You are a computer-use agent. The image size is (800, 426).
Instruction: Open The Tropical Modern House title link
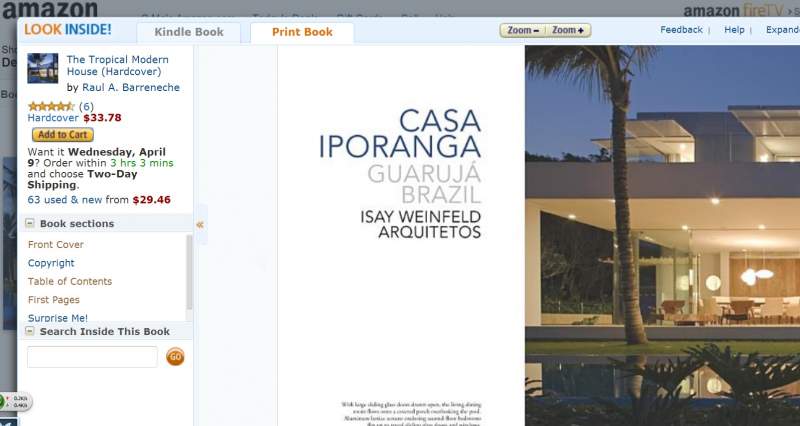click(x=117, y=65)
